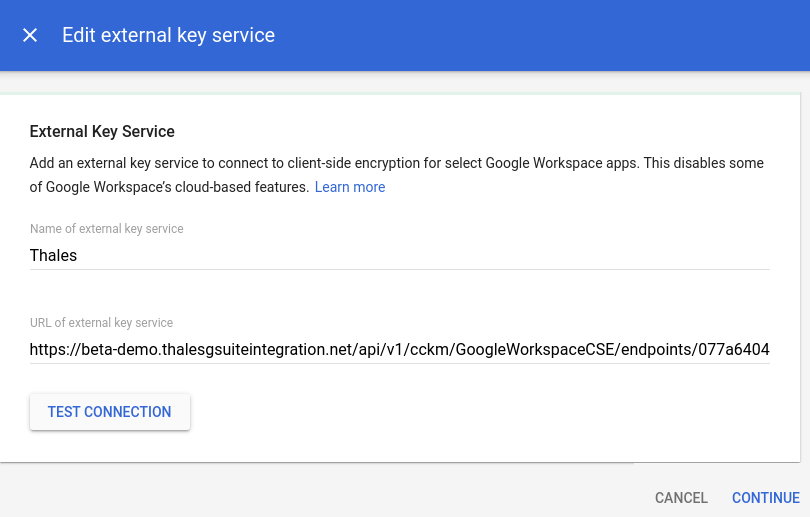
Task: Open the Learn more link
Action: (x=350, y=187)
